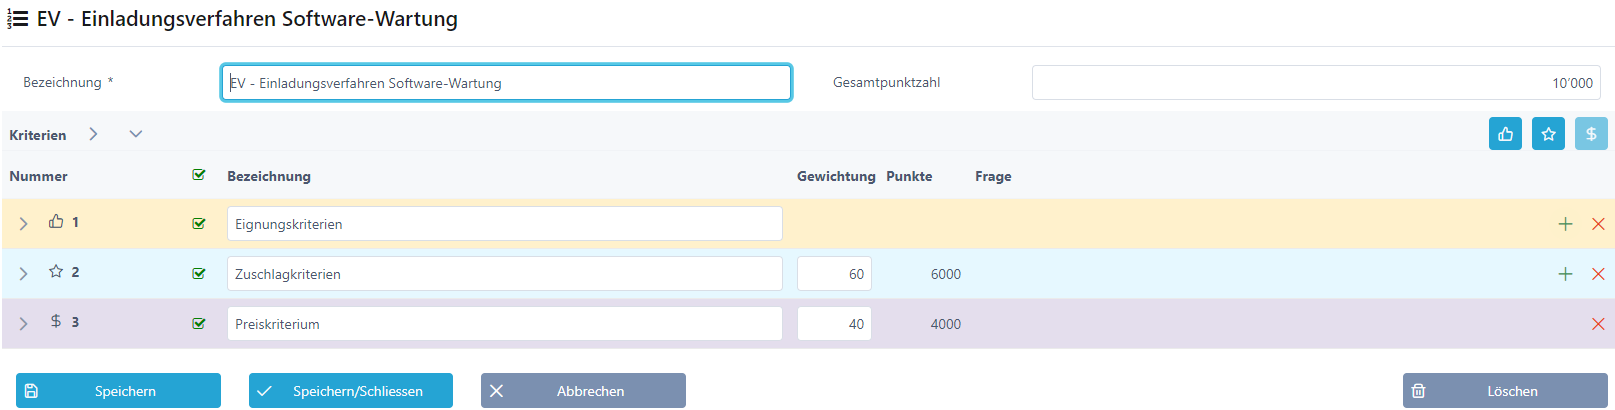The image size is (1615, 410).
Task: Toggle the Preiskriterium row checkbox
Action: point(199,324)
